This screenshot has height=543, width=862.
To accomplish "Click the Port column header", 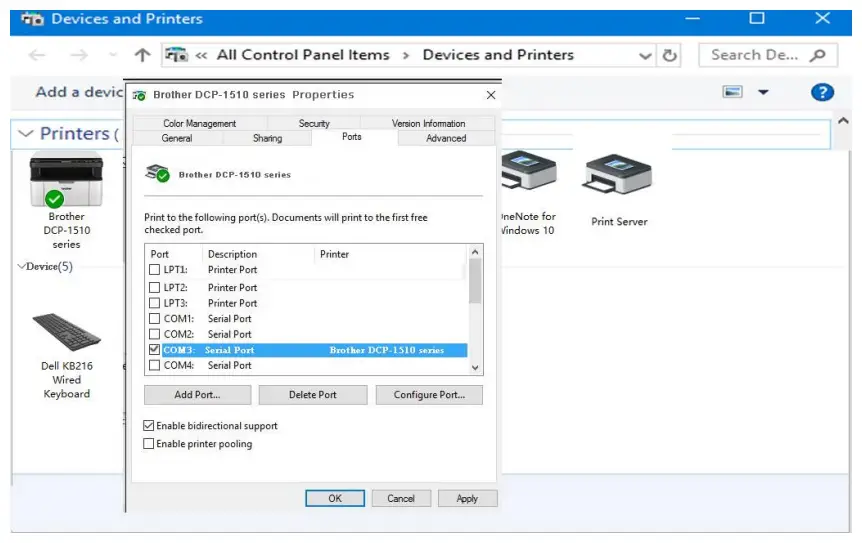I will (159, 254).
